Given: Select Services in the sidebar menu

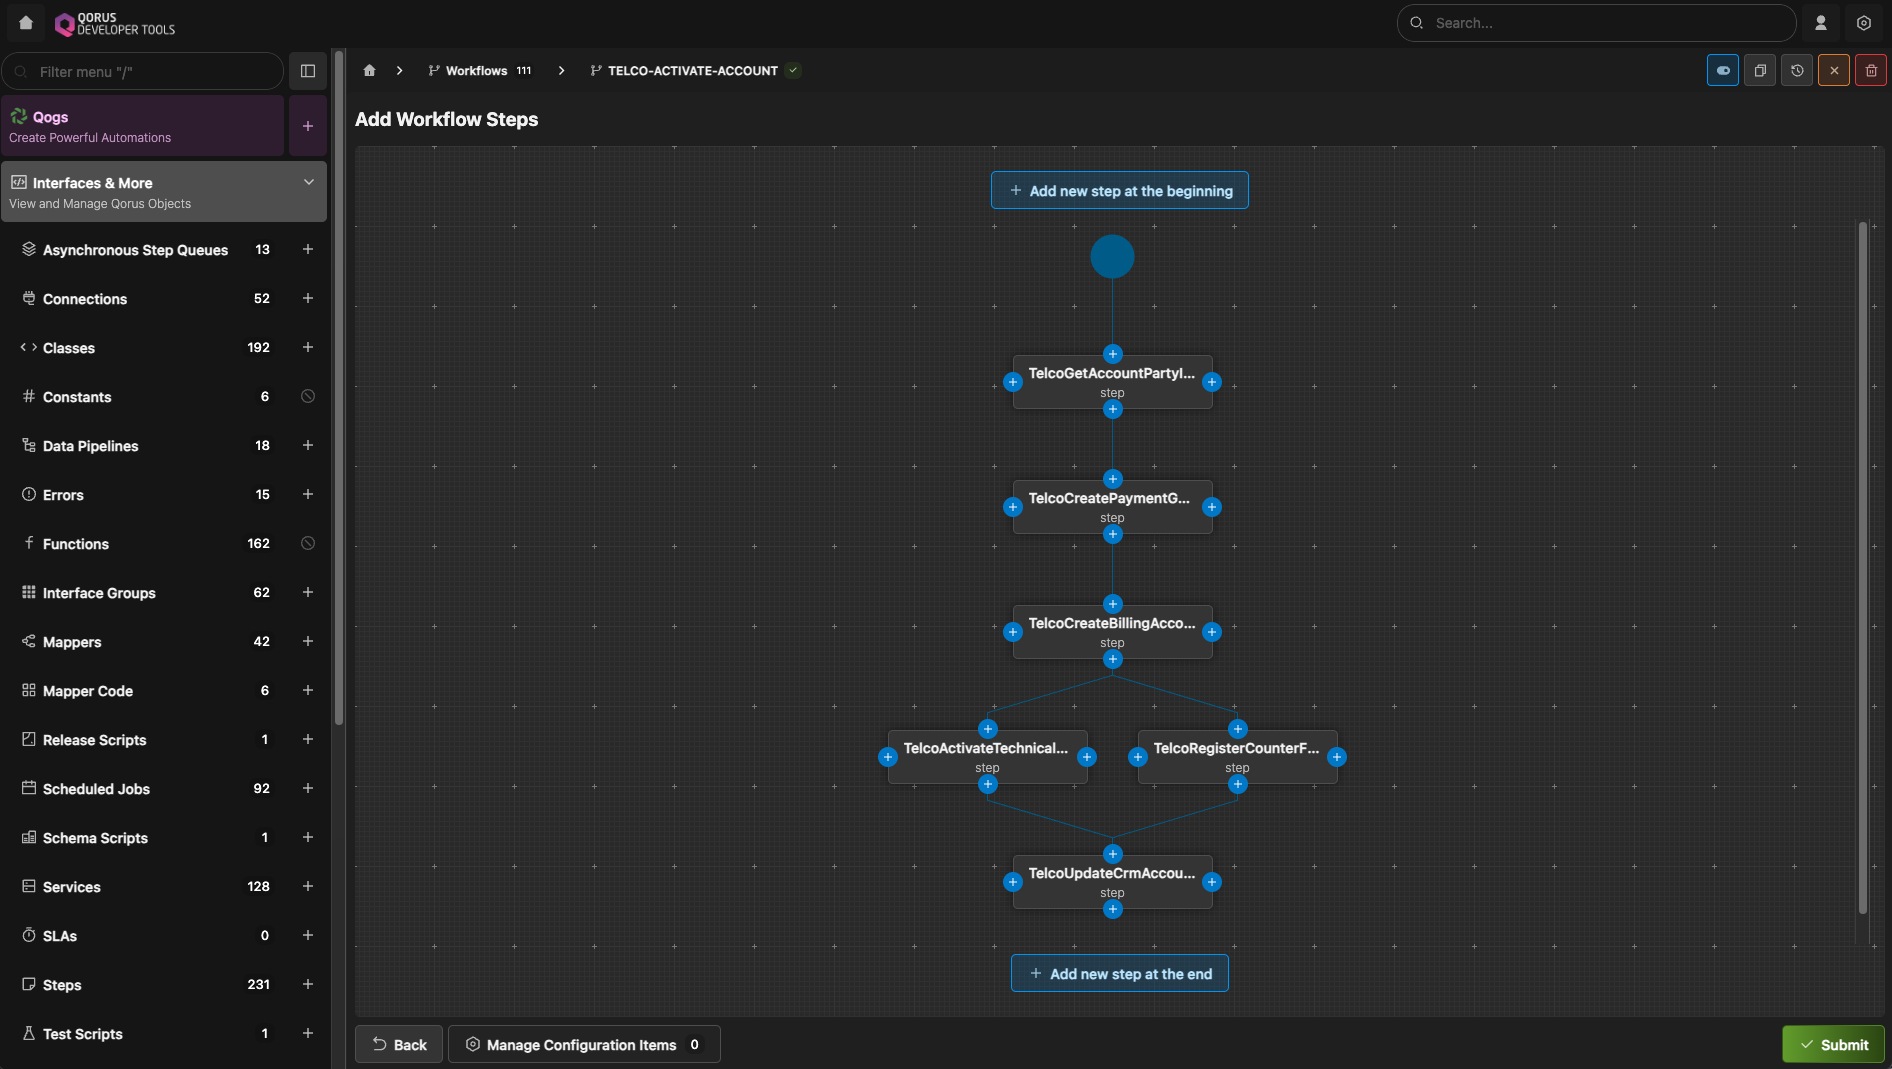Looking at the screenshot, I should point(71,887).
